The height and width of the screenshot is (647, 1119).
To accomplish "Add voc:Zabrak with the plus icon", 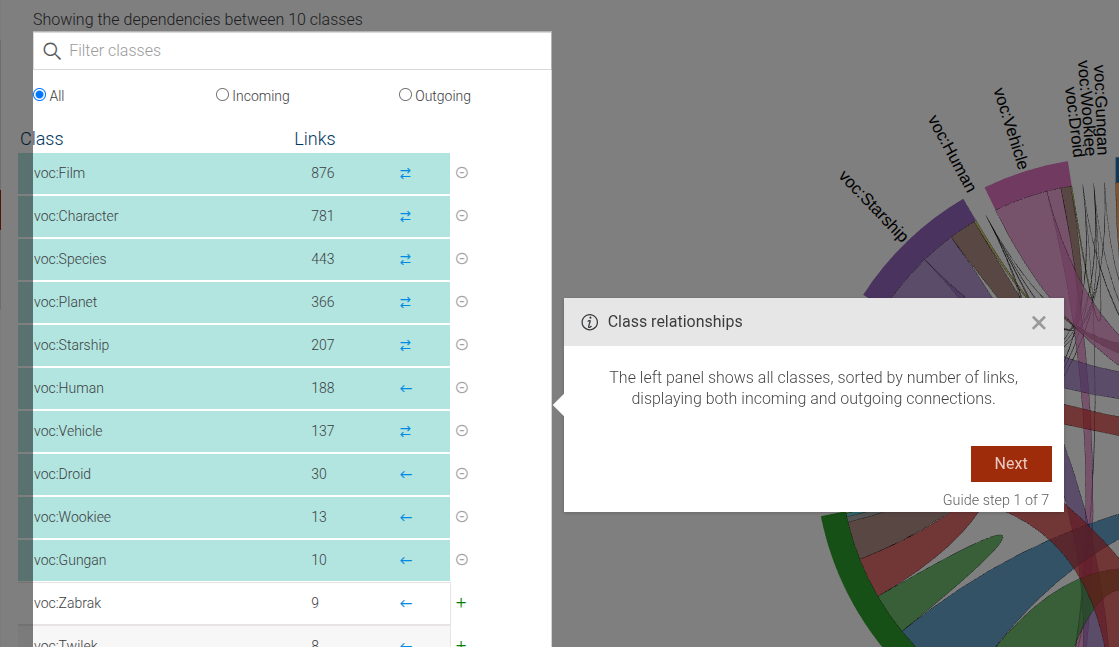I will [462, 603].
